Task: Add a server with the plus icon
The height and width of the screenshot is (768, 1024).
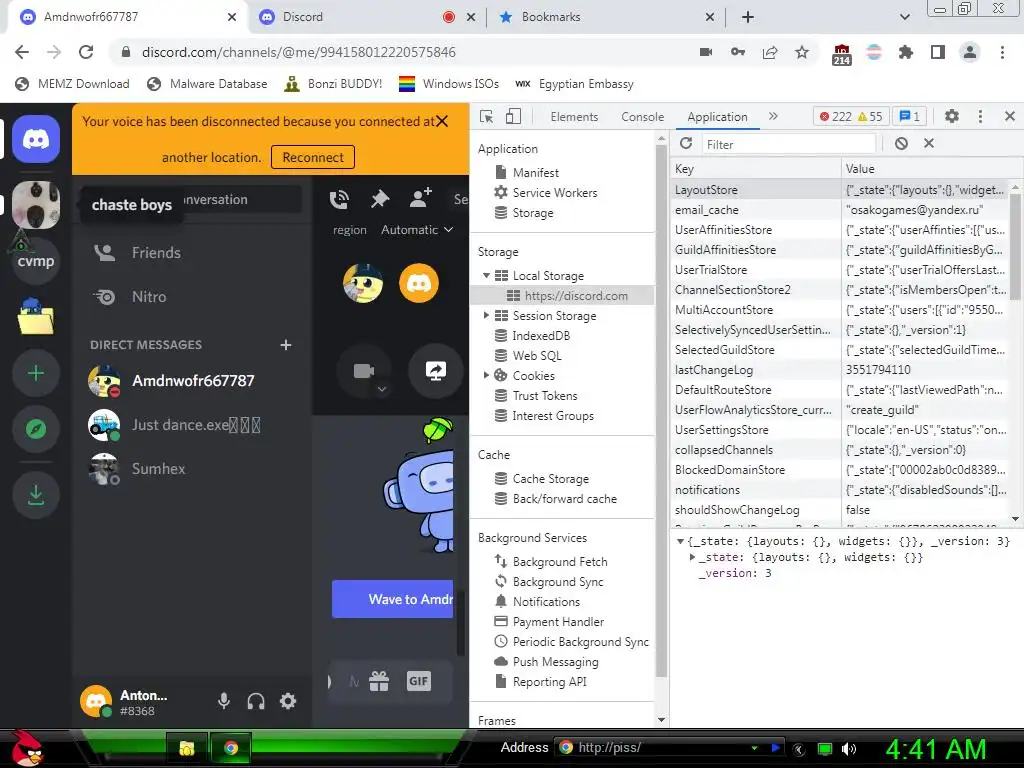Action: point(36,374)
